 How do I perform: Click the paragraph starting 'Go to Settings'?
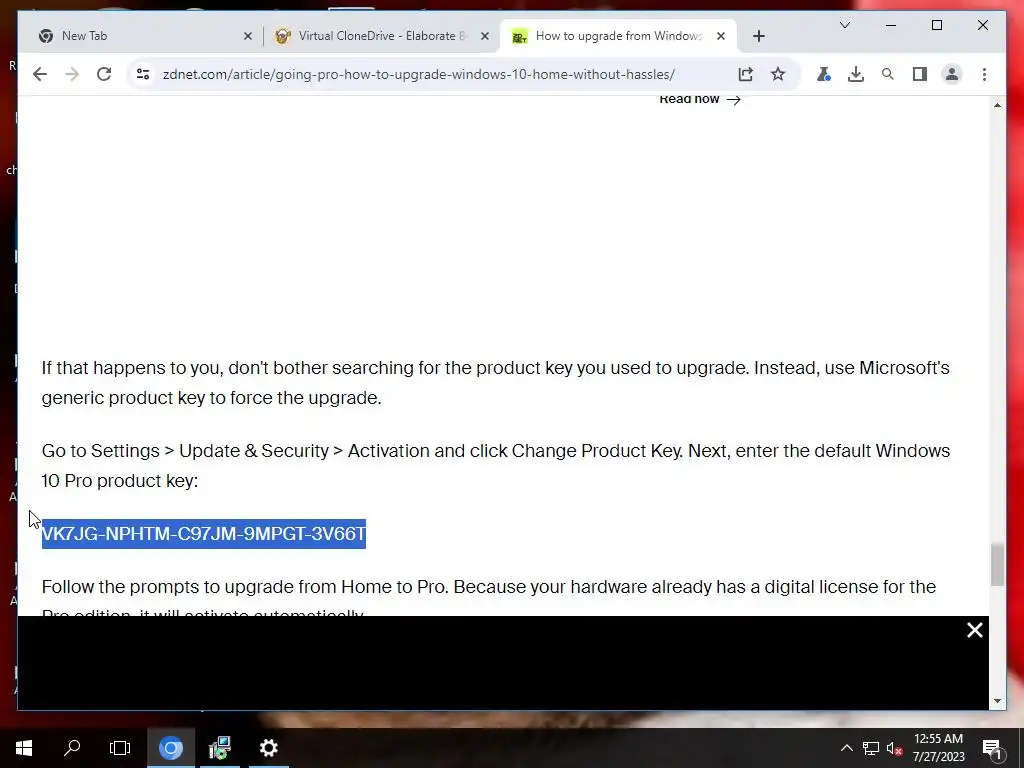[496, 466]
